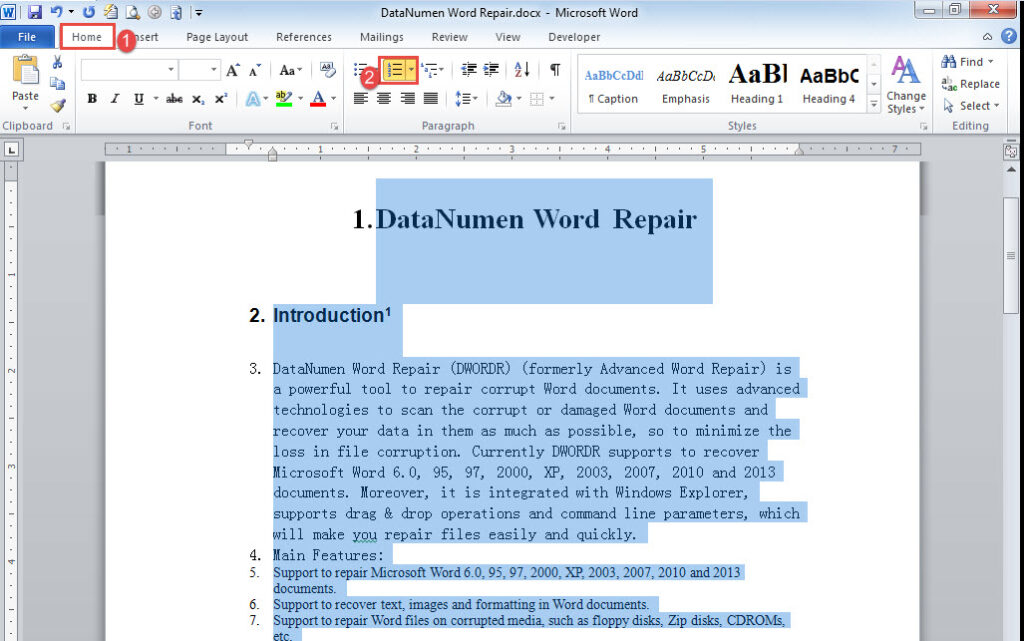1024x641 pixels.
Task: Apply the Heading 1 style
Action: point(756,80)
